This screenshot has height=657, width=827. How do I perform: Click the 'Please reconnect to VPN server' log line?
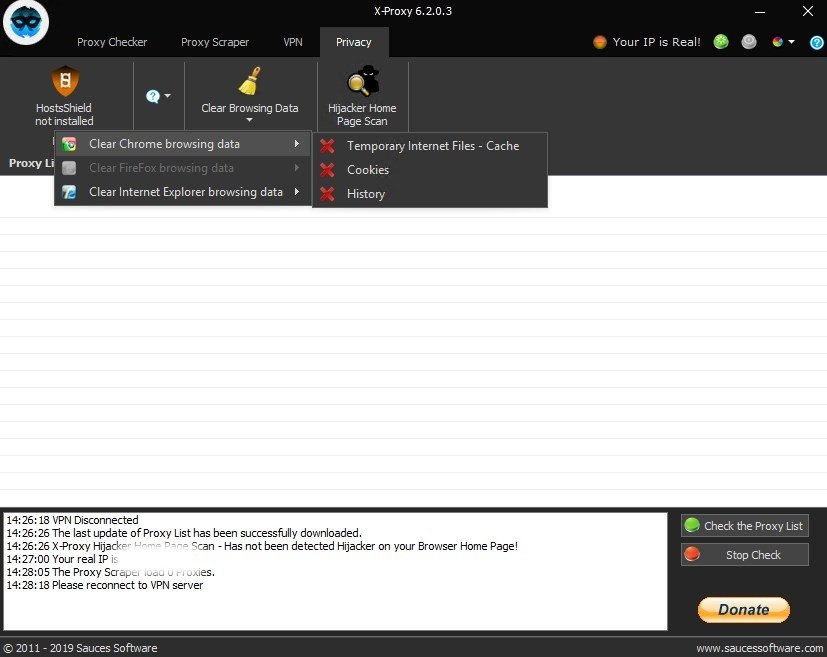tap(104, 585)
